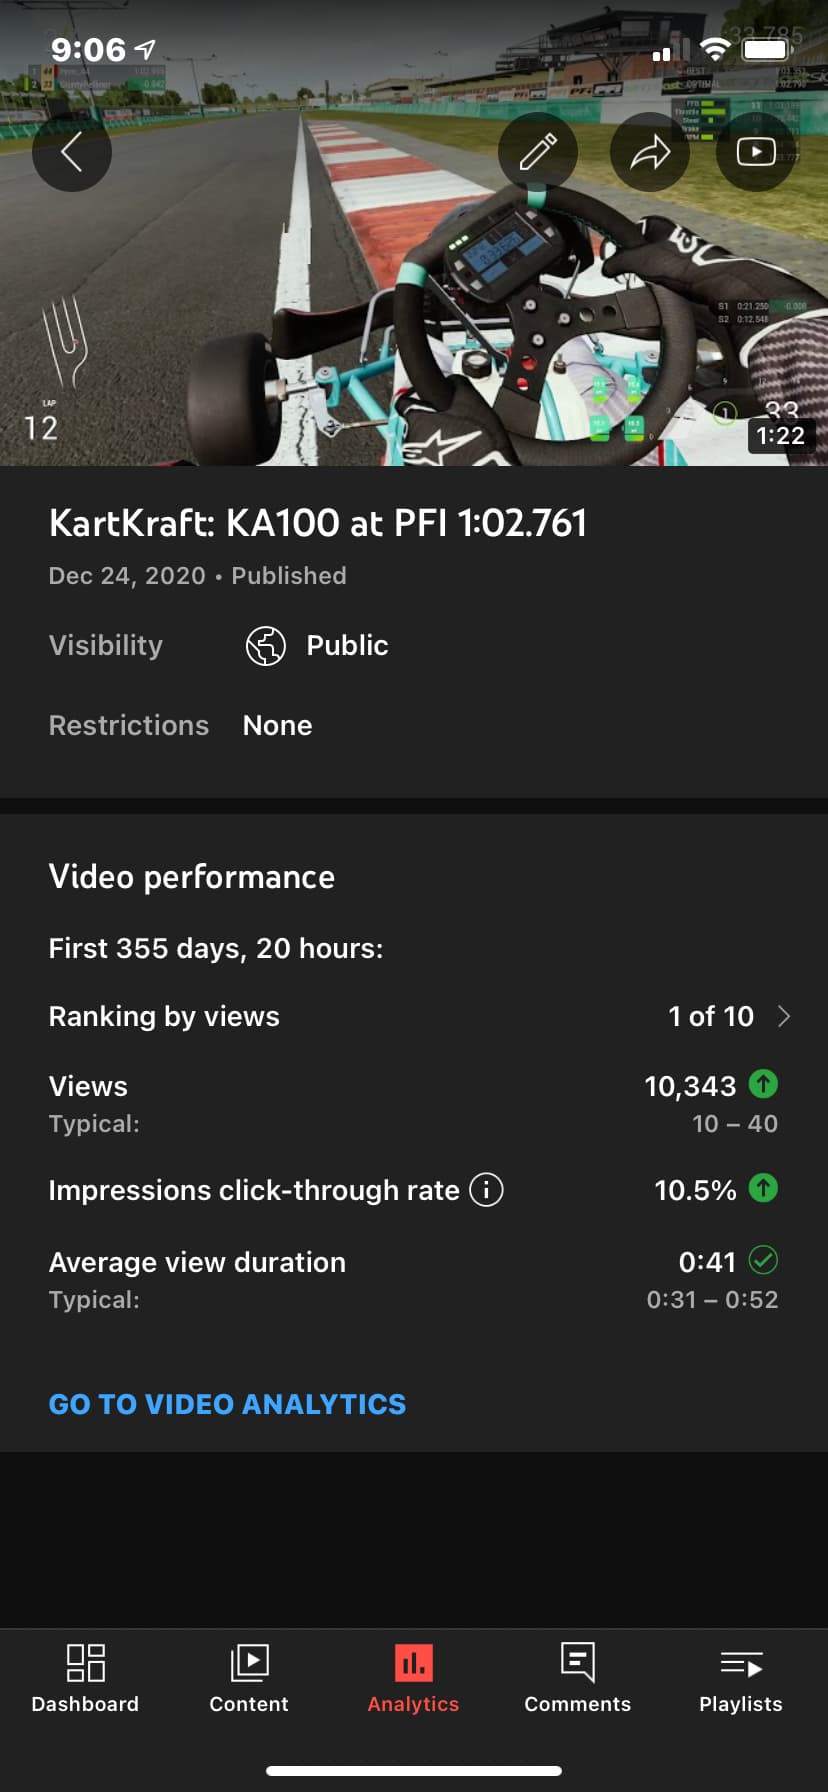Tap the info icon beside click-through rate
The height and width of the screenshot is (1792, 828).
[x=486, y=1190]
